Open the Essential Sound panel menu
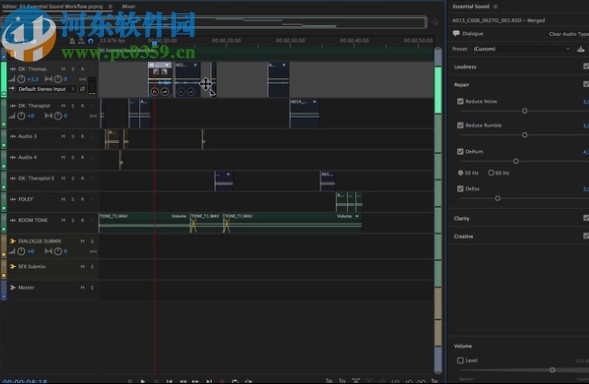 tap(495, 6)
